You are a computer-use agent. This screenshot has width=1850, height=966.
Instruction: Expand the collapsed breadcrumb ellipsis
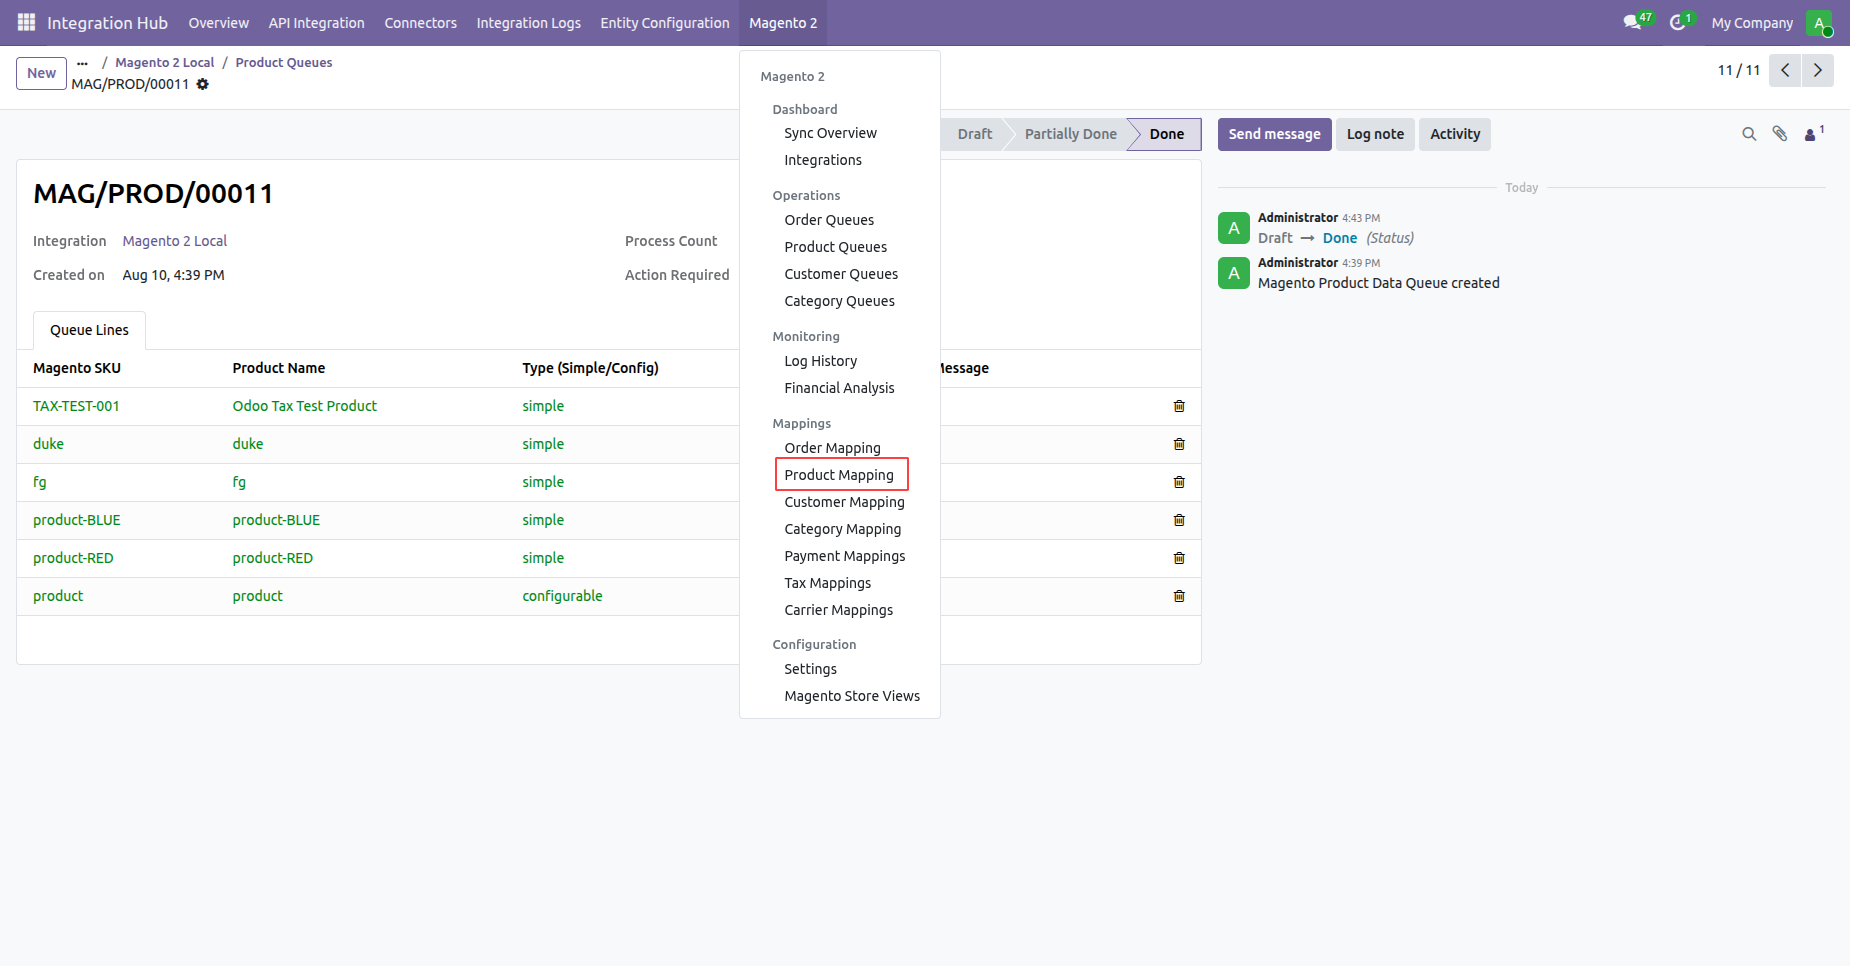pyautogui.click(x=82, y=63)
